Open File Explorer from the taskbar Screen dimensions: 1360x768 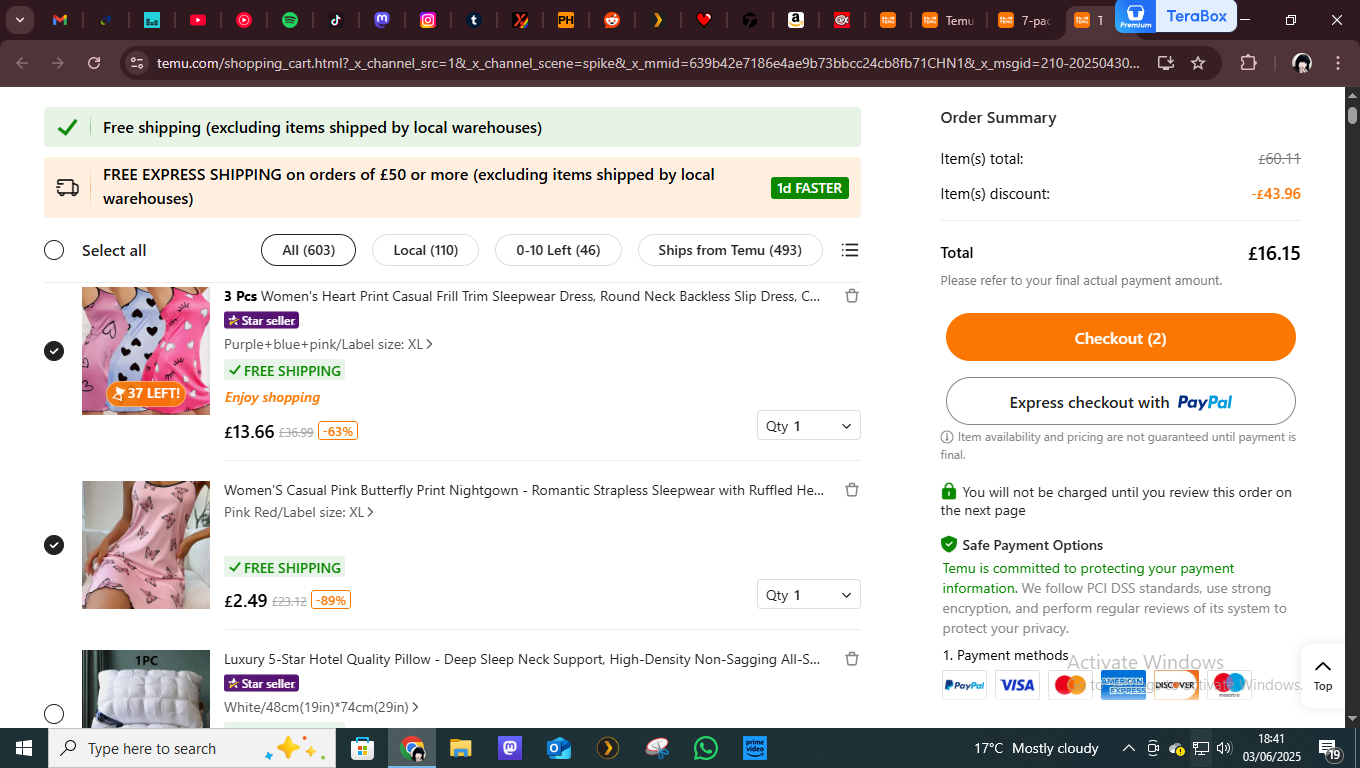pos(460,748)
